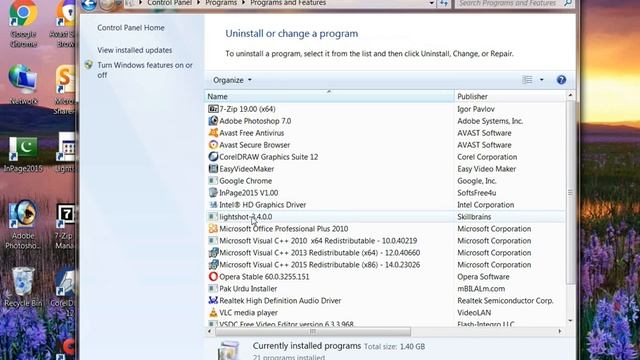Click the vertical scrollbar down arrow
640x360 pixels.
point(570,321)
